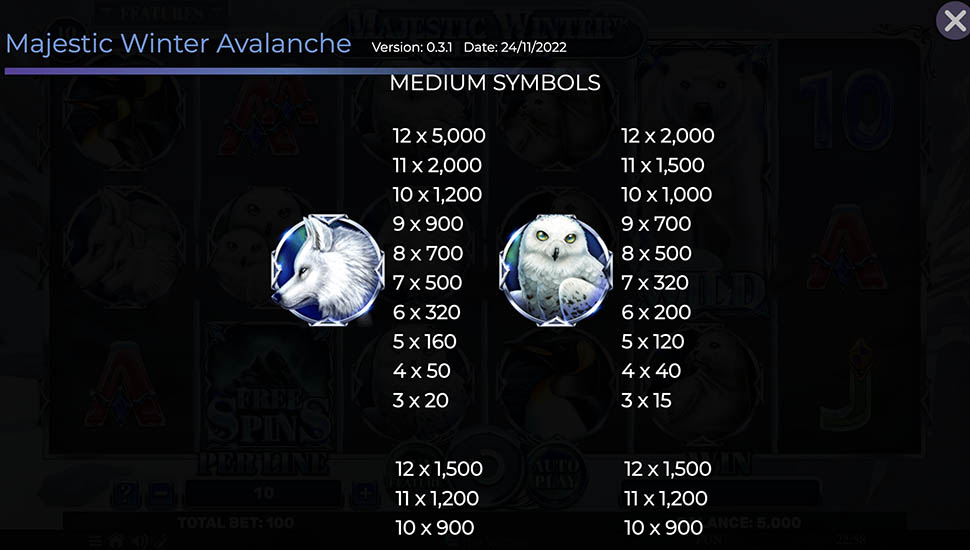970x550 pixels.
Task: Click the snowy owl symbol icon
Action: [x=556, y=269]
